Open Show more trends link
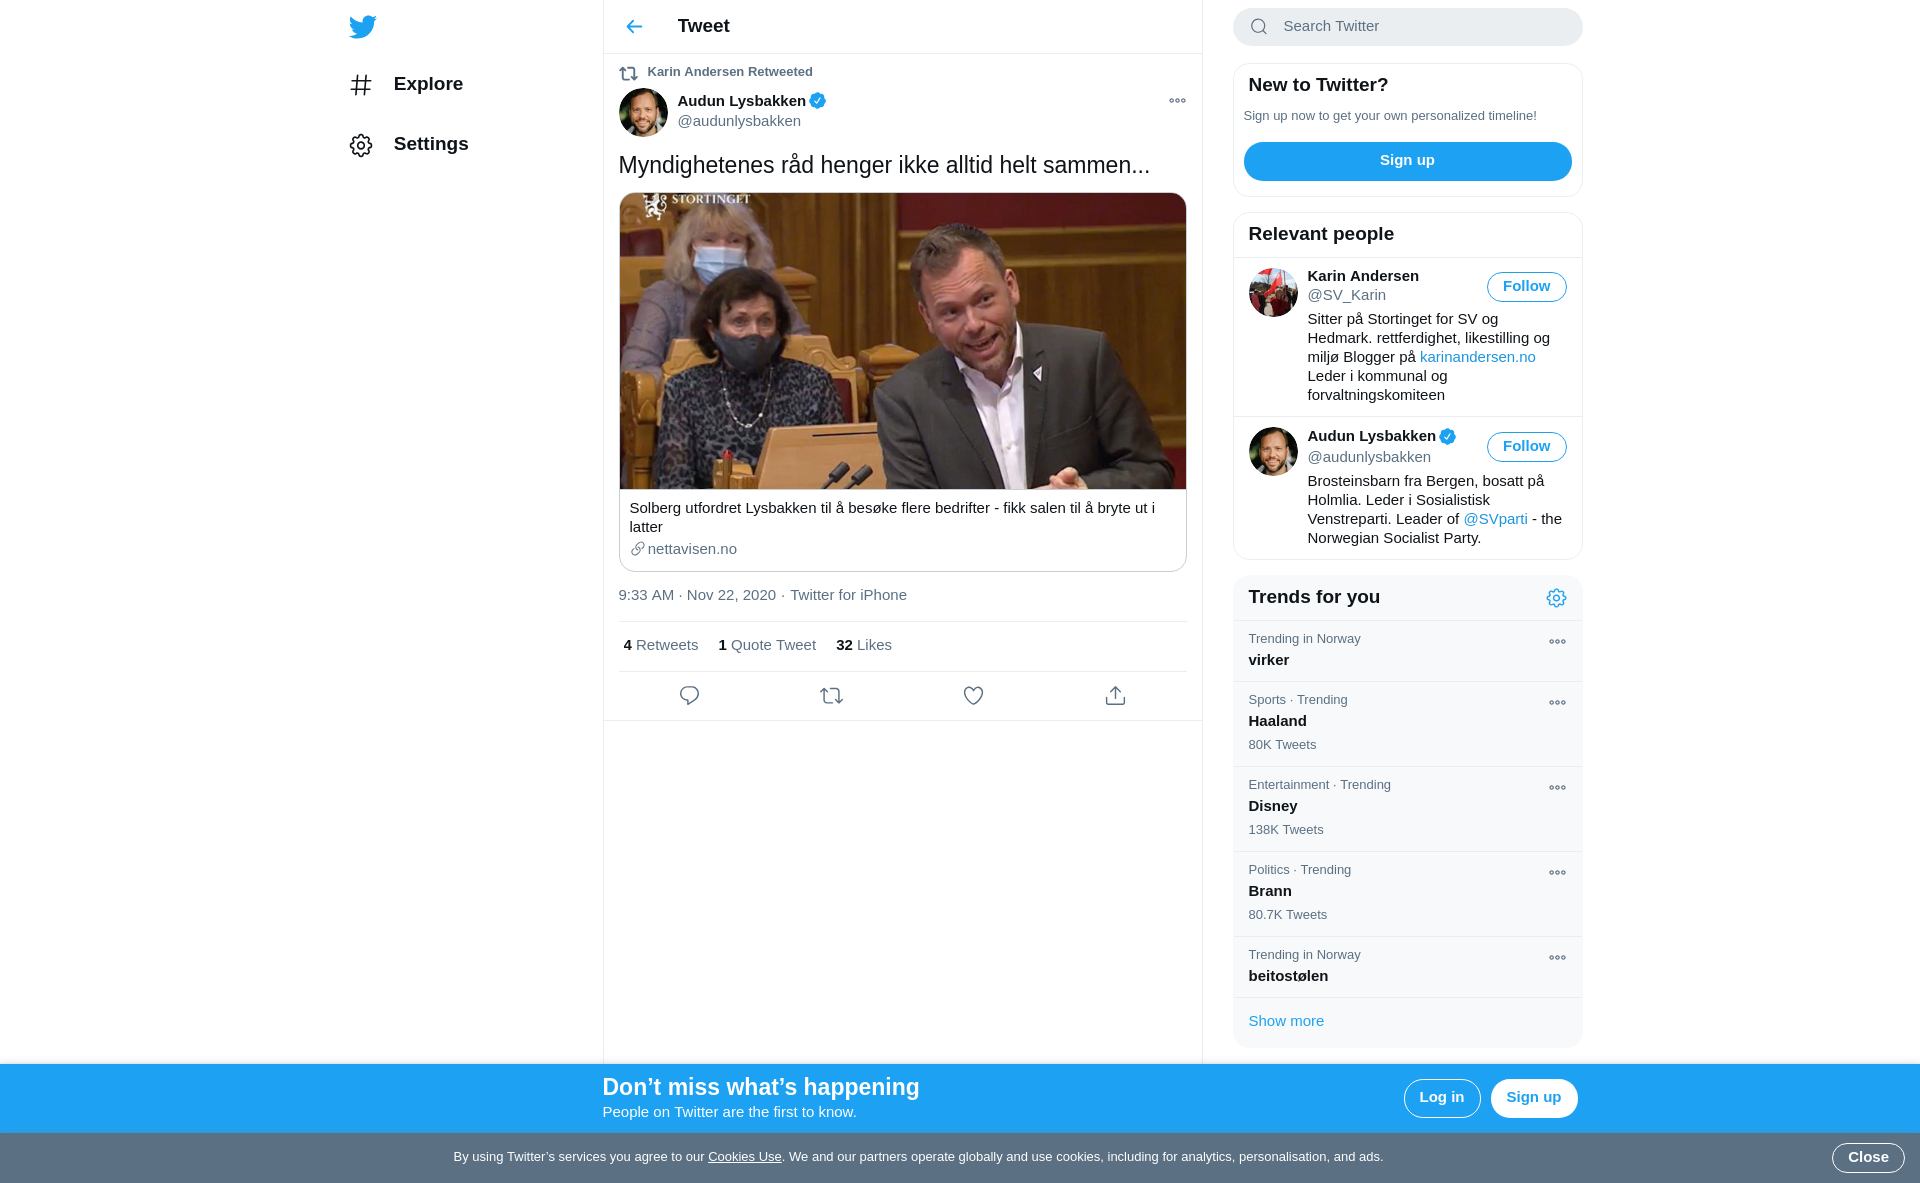This screenshot has height=1183, width=1920. [1286, 1021]
